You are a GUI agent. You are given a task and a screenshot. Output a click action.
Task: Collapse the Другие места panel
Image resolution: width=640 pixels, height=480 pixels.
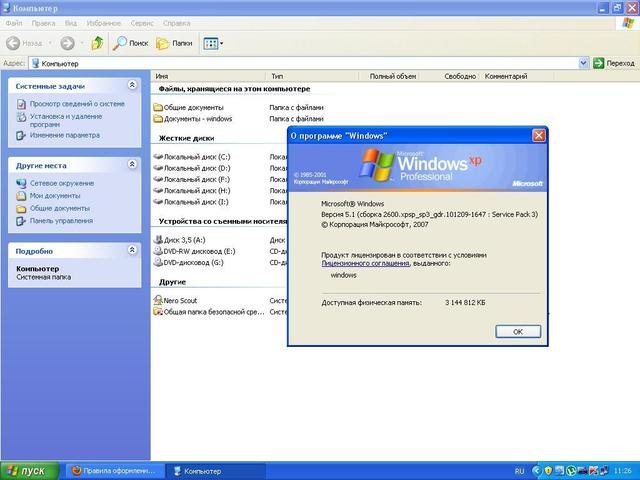coord(132,164)
